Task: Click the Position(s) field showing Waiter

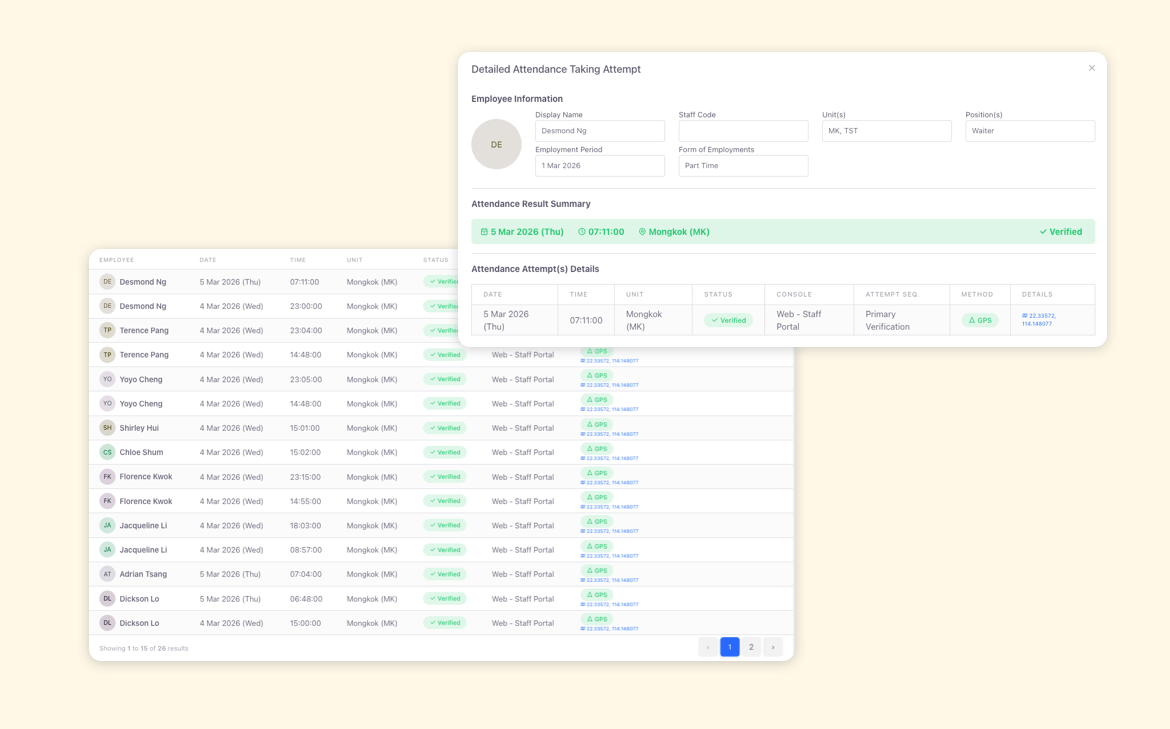Action: (1029, 131)
